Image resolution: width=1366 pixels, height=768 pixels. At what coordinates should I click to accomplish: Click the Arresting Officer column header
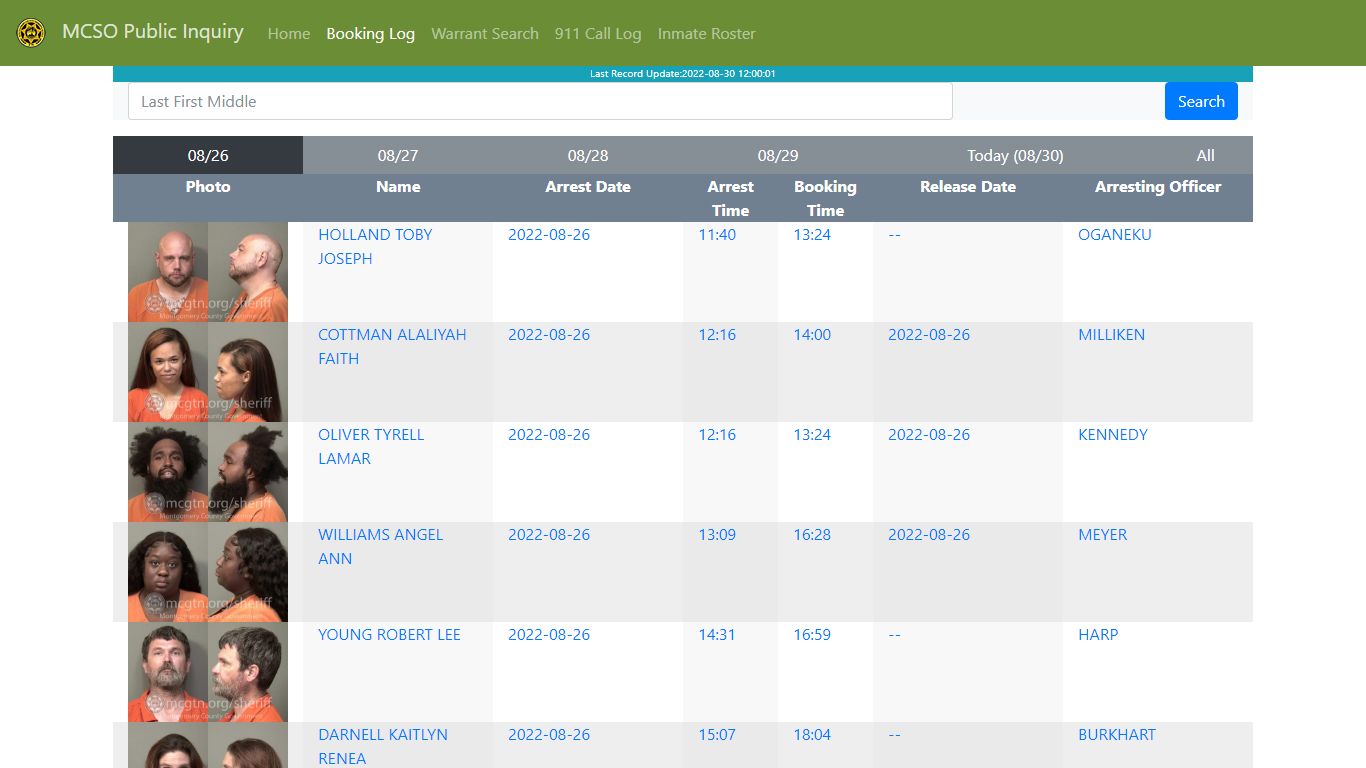(x=1158, y=186)
